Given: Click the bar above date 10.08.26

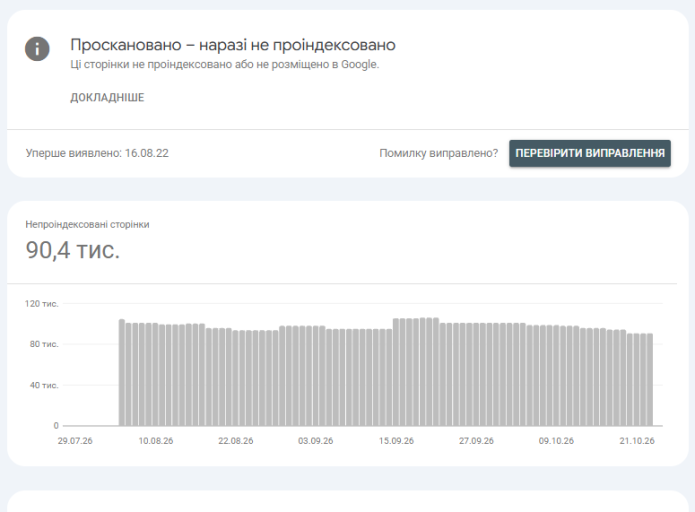Looking at the screenshot, I should pos(155,375).
